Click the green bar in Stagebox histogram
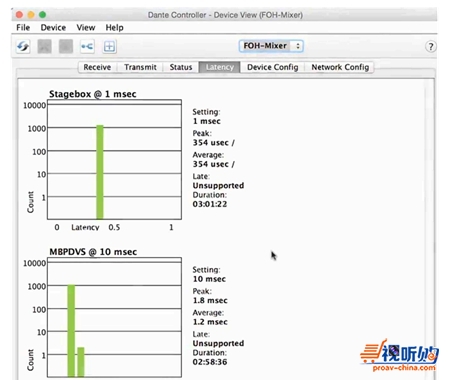This screenshot has width=450, height=380. 100,172
